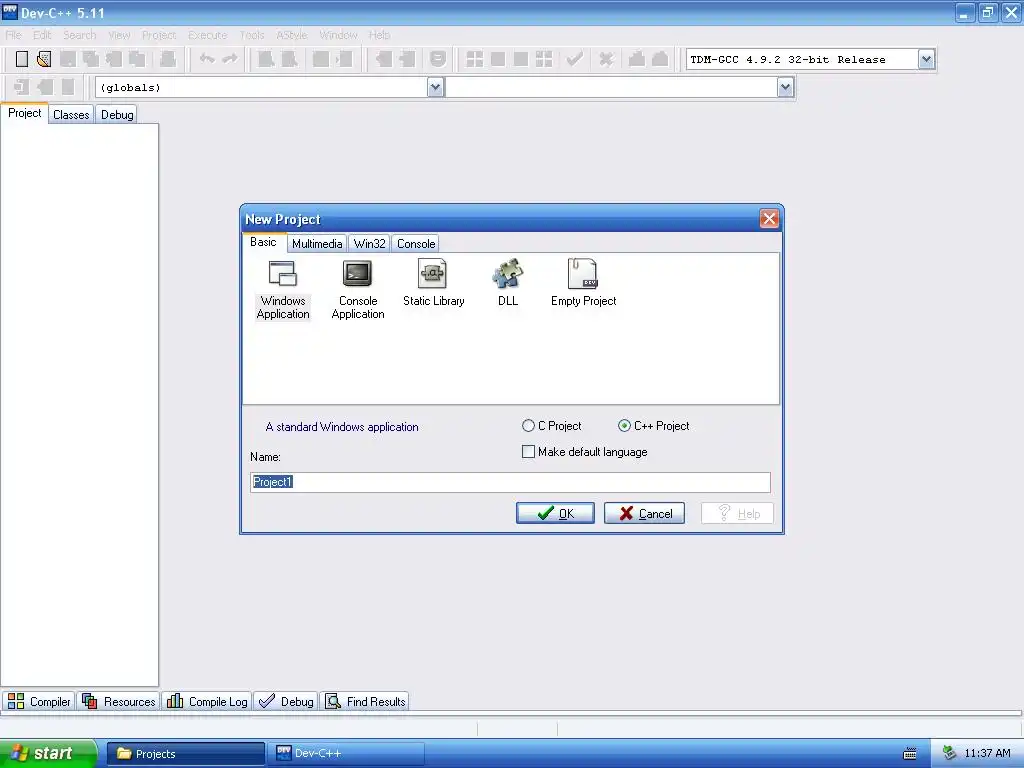Open the Execute menu

(208, 35)
